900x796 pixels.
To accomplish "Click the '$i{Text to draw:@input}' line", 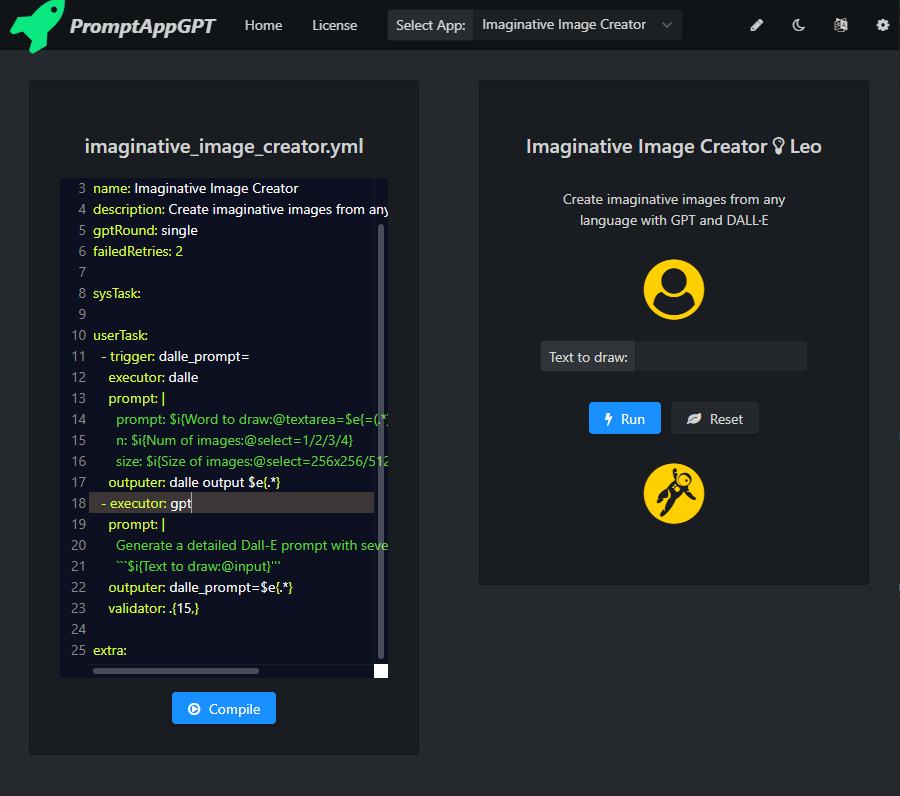I will click(198, 566).
